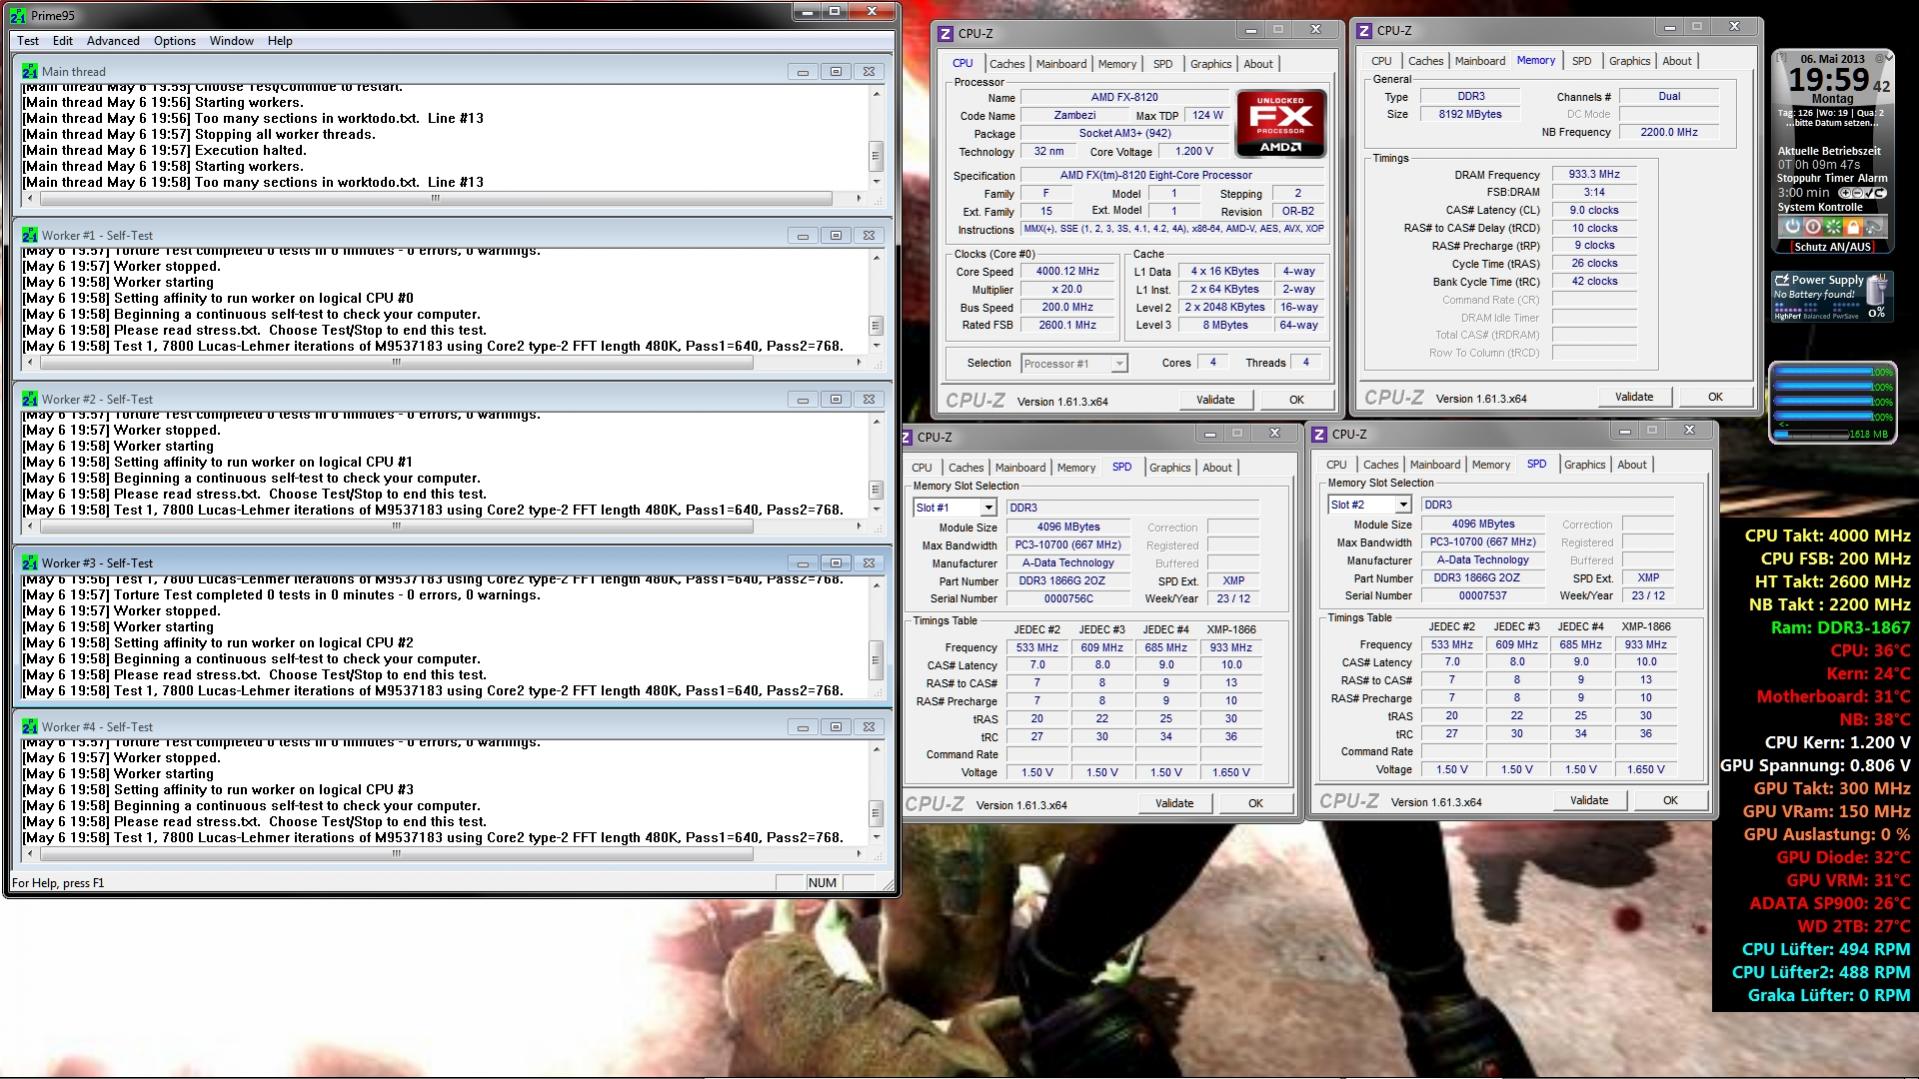Click the Main thread horizontal scrollbar thumb
The width and height of the screenshot is (1919, 1079).
[435, 198]
